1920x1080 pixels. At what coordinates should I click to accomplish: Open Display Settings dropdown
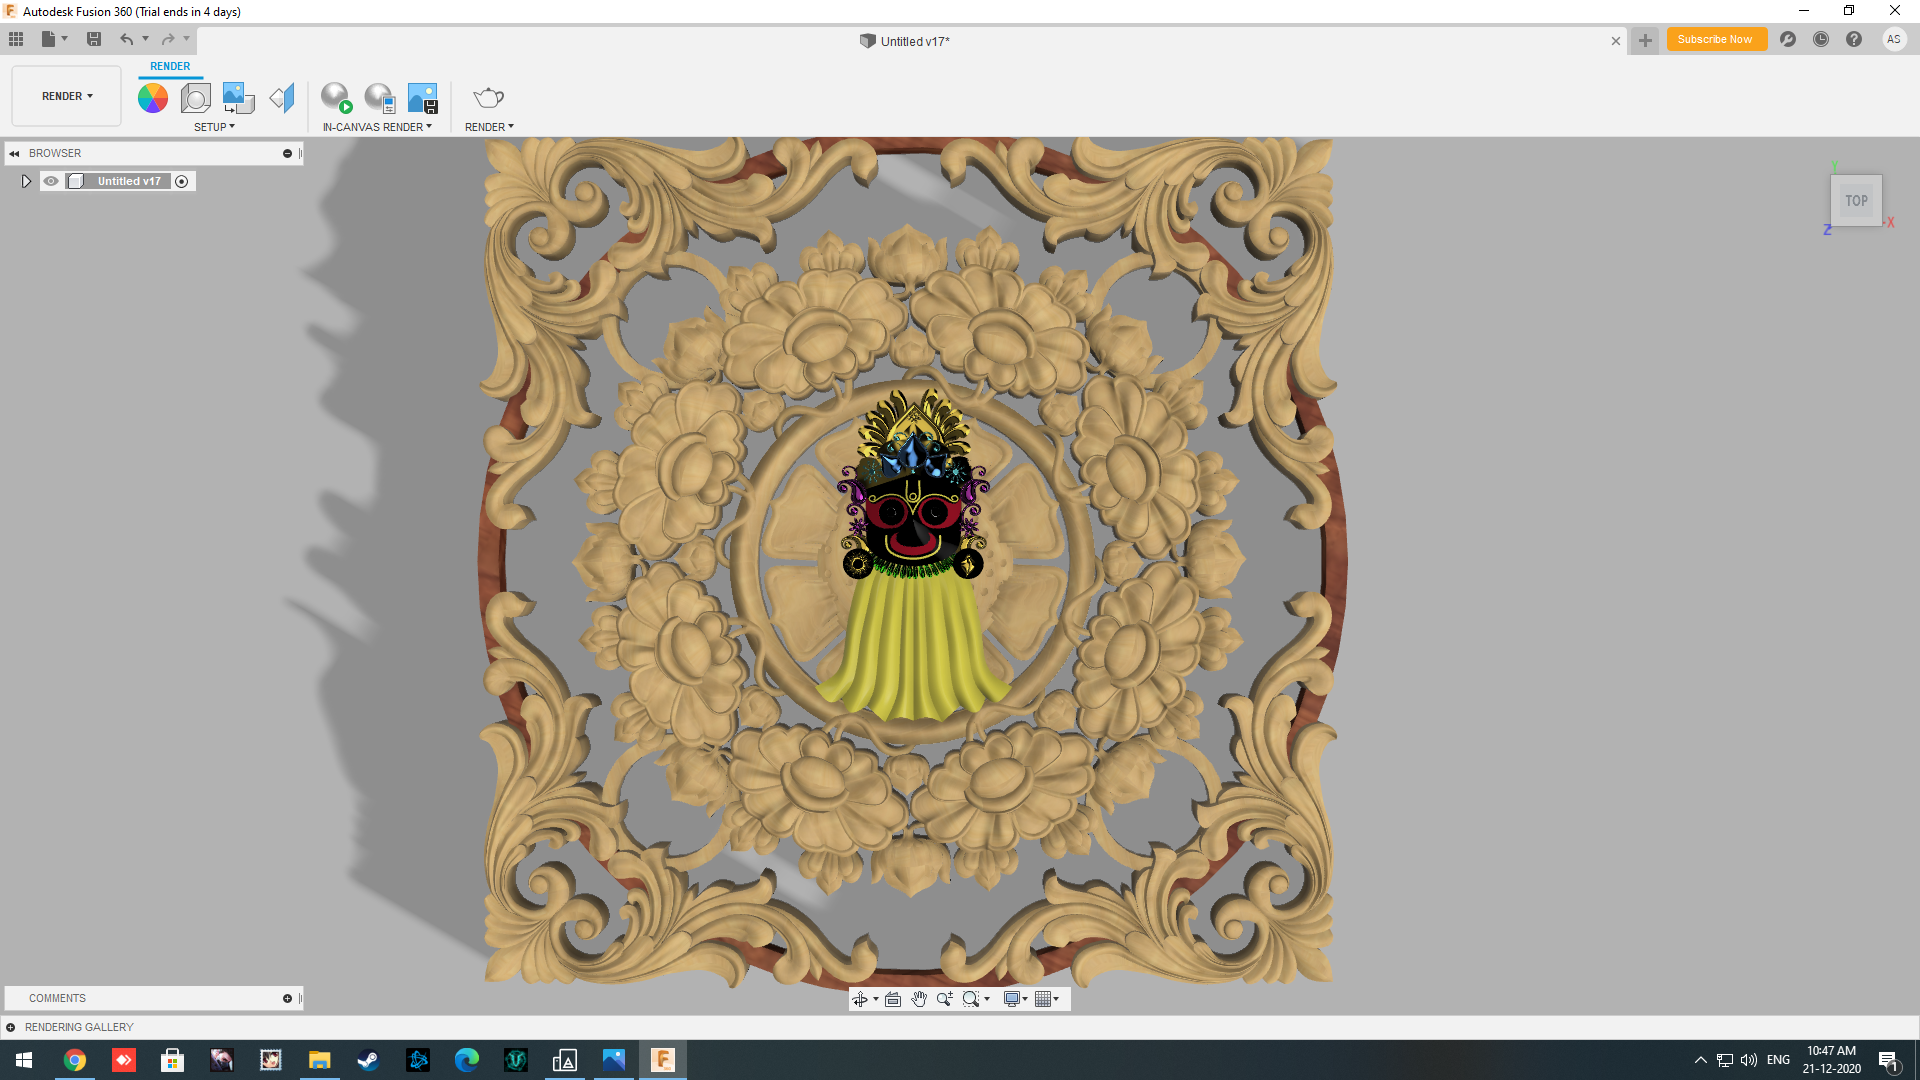tap(1015, 999)
